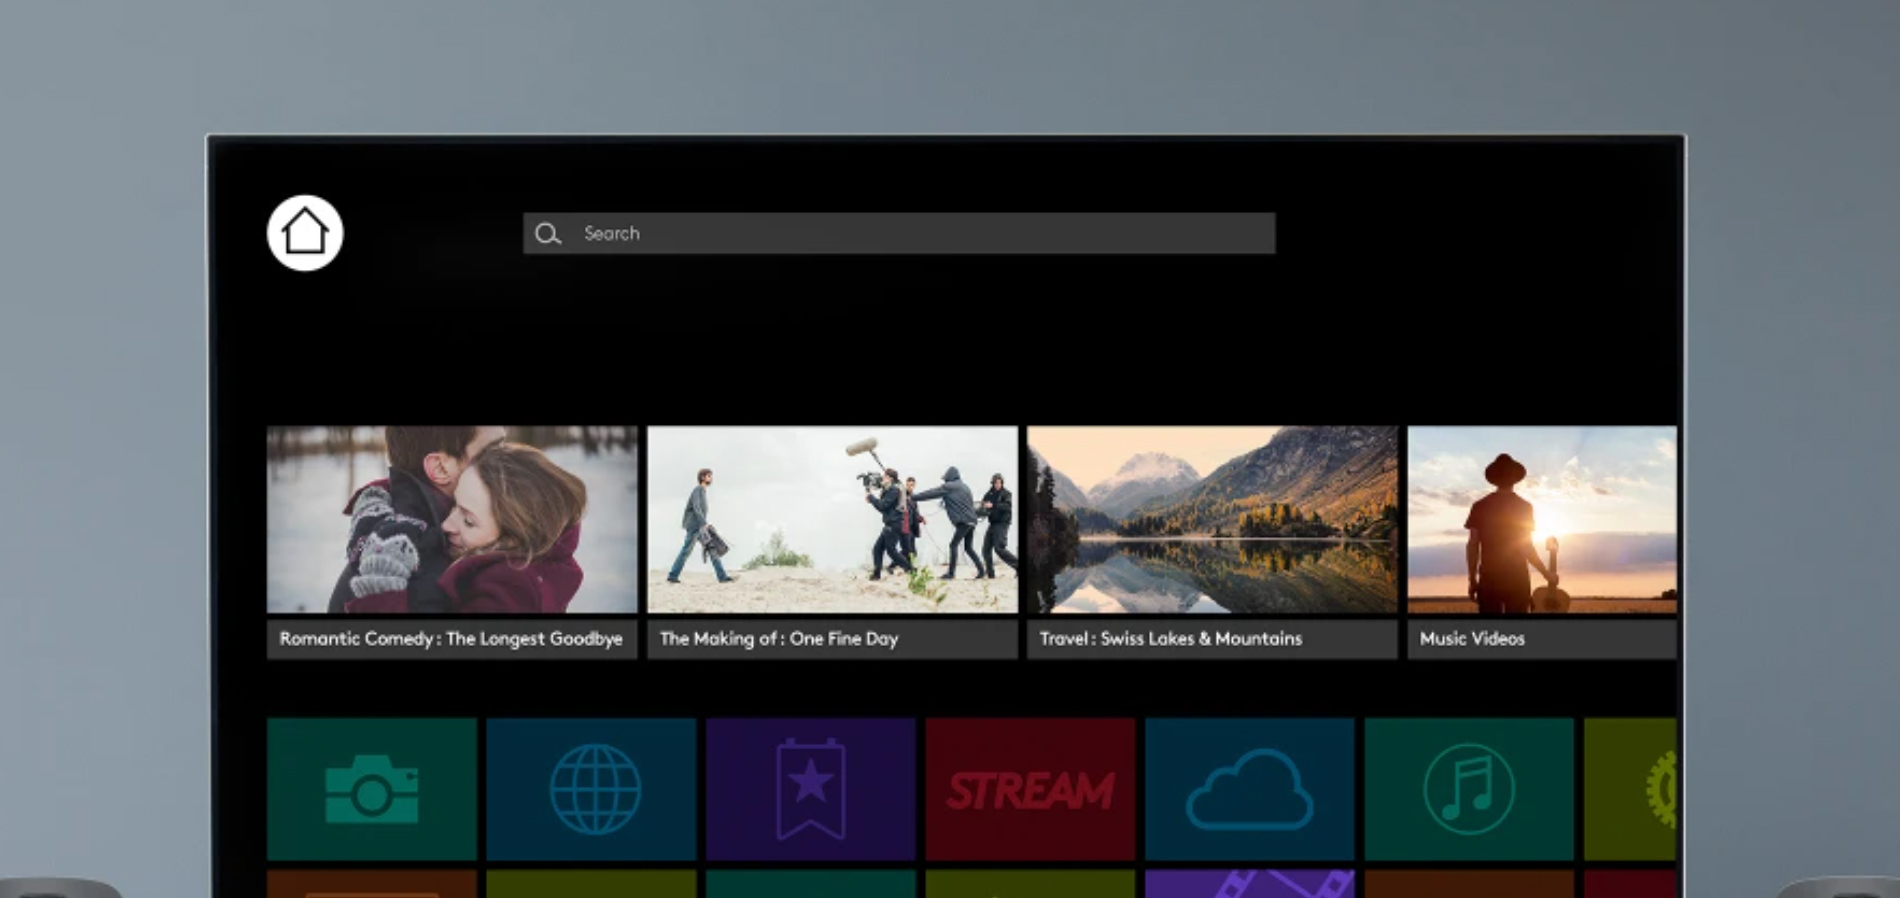Select the purple film strip tile
Image resolution: width=1900 pixels, height=898 pixels.
[x=1250, y=884]
